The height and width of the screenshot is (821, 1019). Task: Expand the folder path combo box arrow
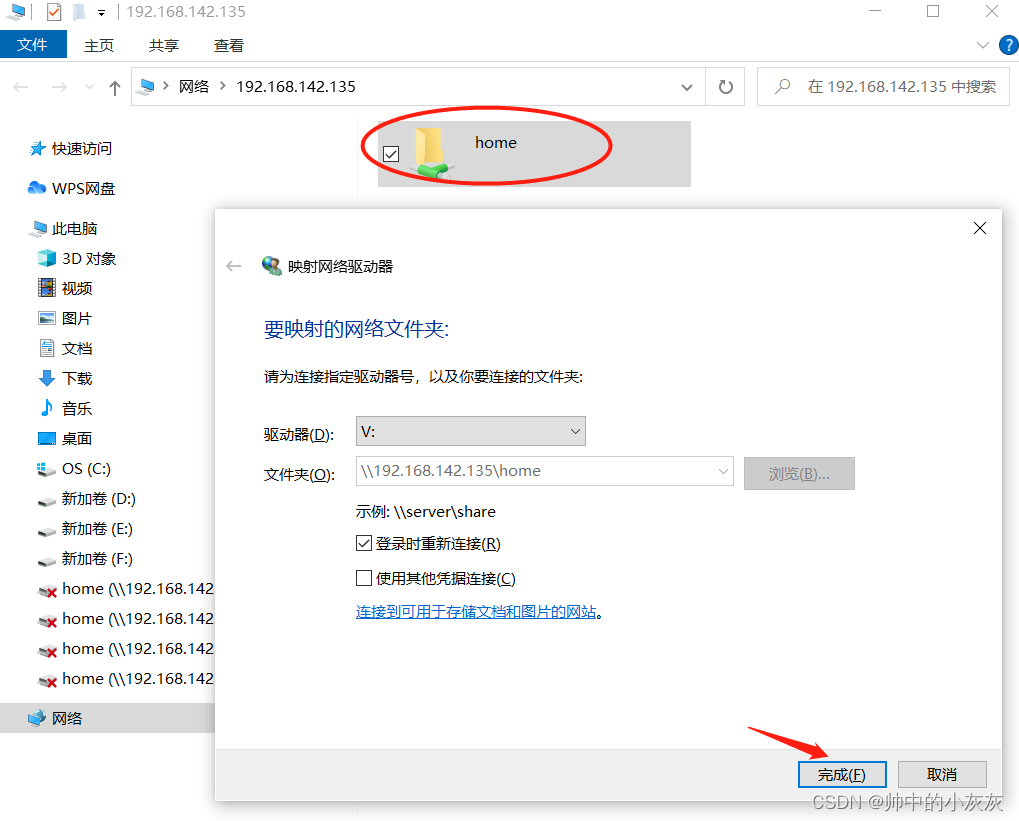pyautogui.click(x=723, y=472)
